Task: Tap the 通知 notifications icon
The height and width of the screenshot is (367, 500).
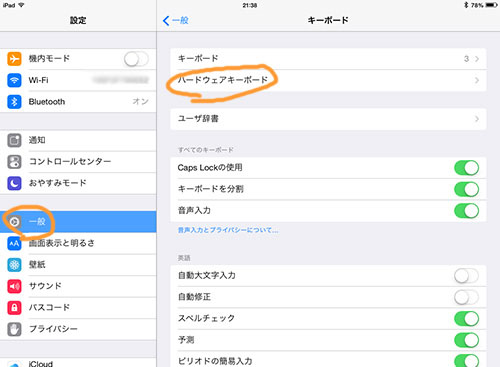Action: click(14, 140)
